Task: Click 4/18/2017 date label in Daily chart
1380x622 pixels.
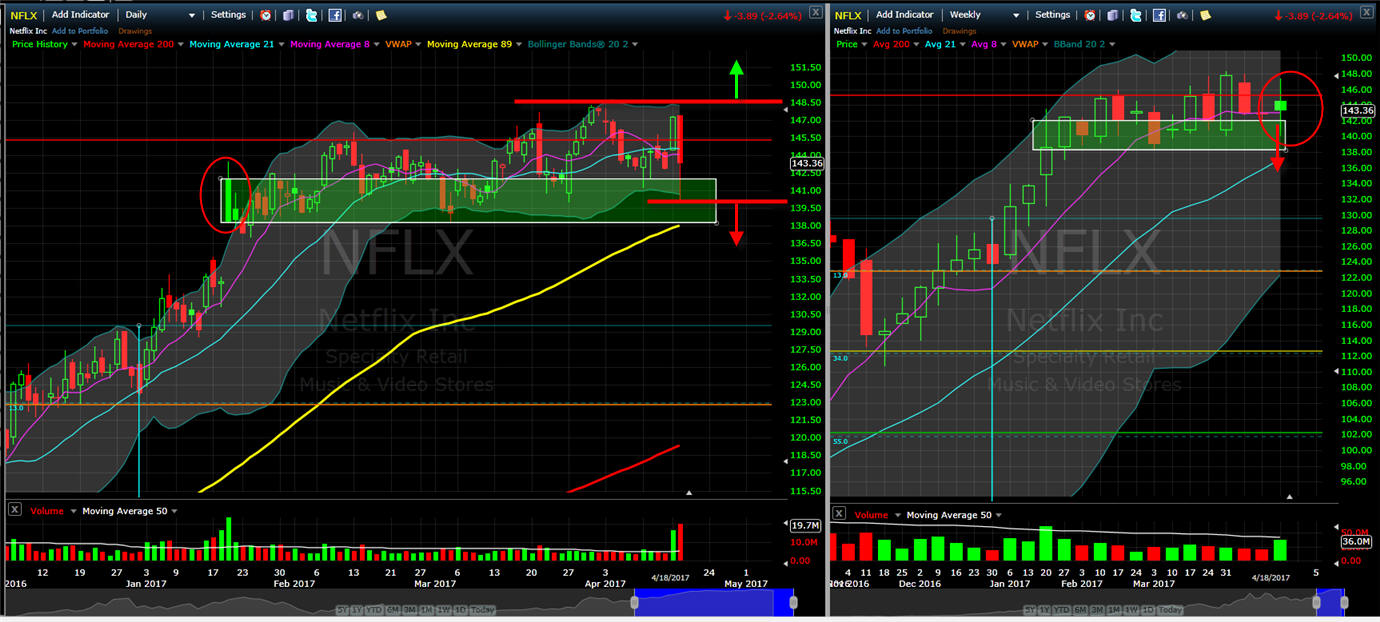Action: tap(672, 577)
